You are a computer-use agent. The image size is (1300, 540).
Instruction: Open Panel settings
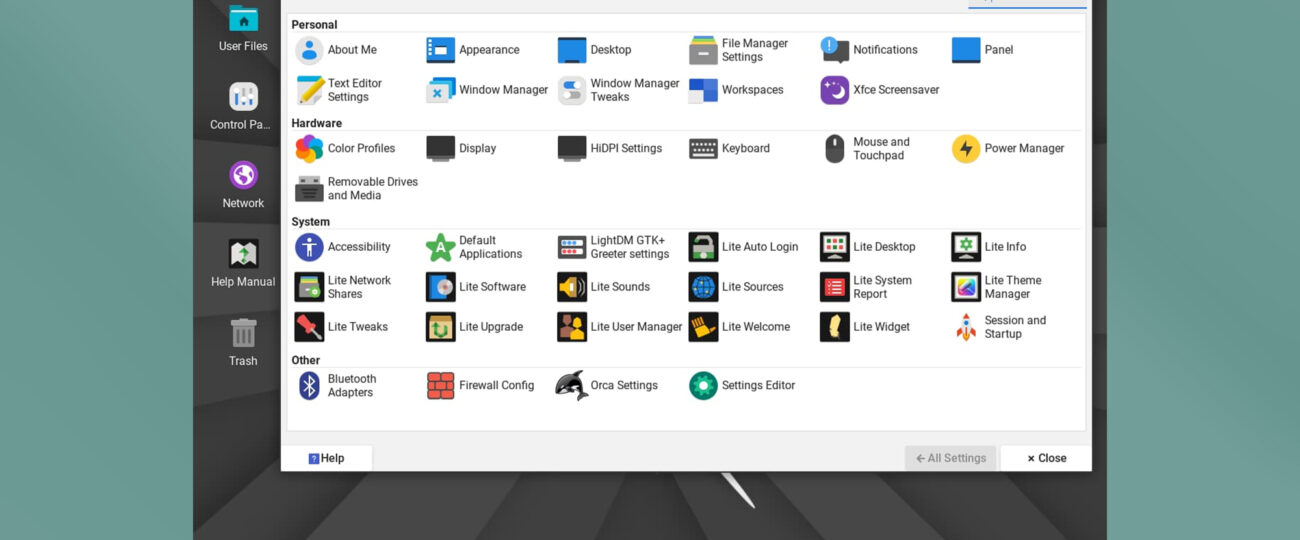(983, 50)
